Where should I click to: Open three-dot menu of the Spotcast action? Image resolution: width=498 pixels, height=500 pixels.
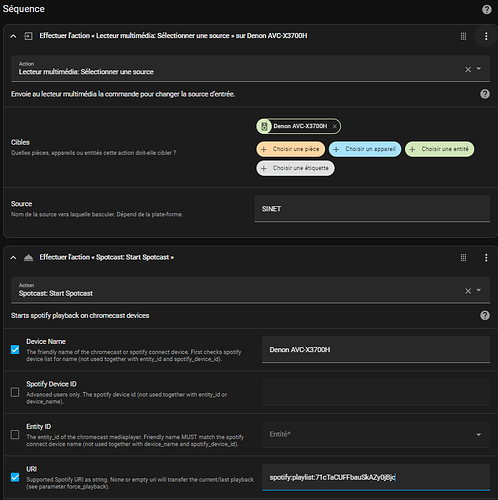point(486,257)
